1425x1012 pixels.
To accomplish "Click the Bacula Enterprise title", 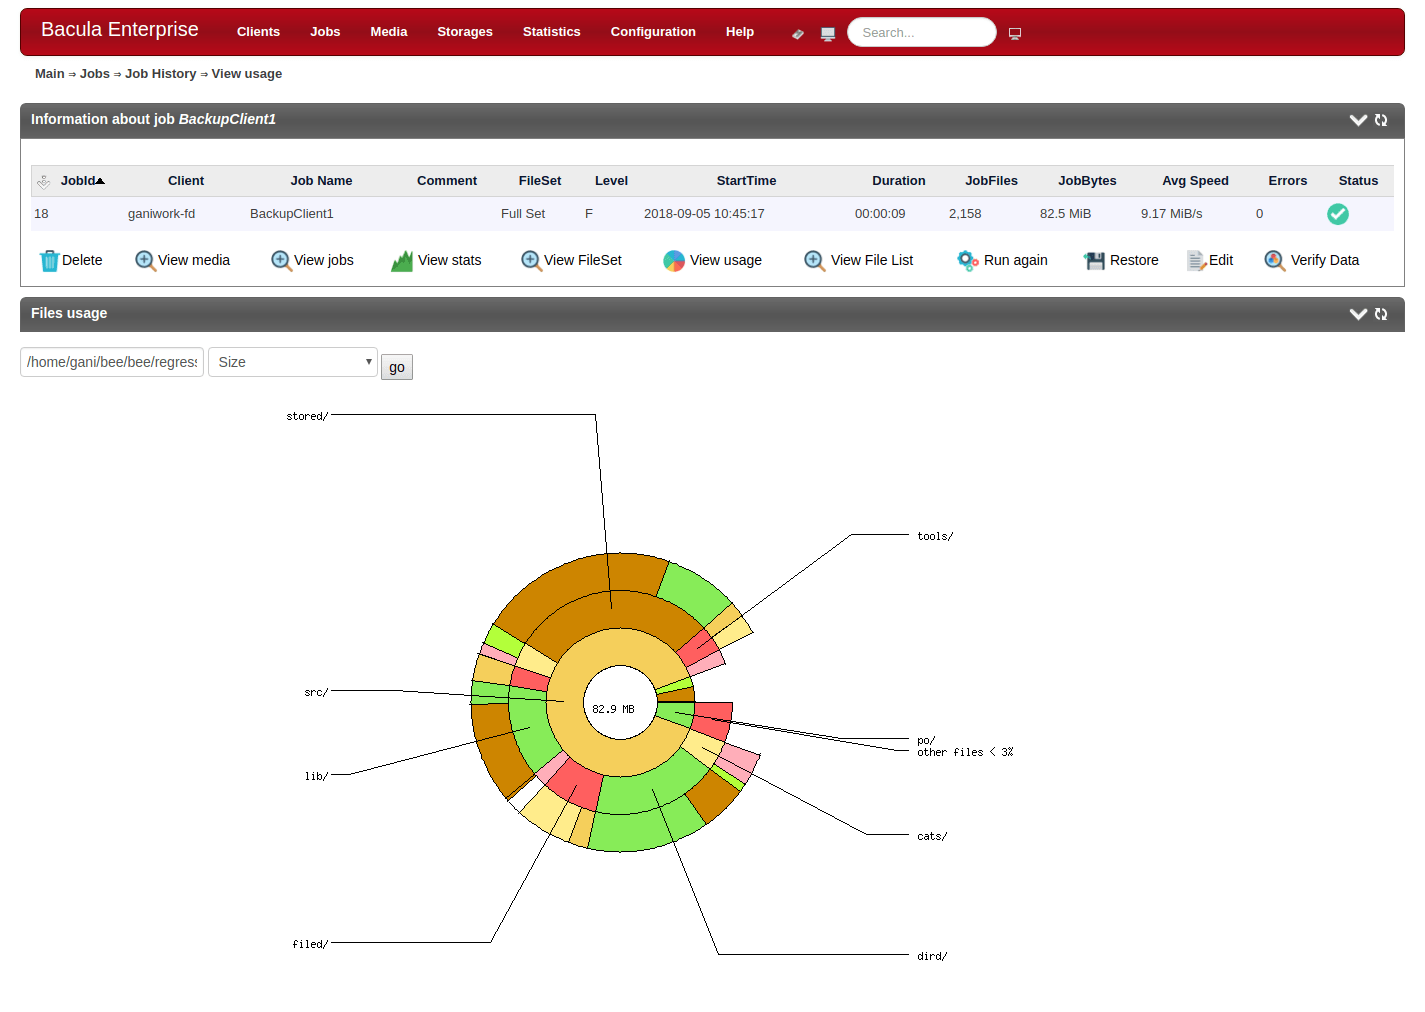I will click(x=120, y=30).
